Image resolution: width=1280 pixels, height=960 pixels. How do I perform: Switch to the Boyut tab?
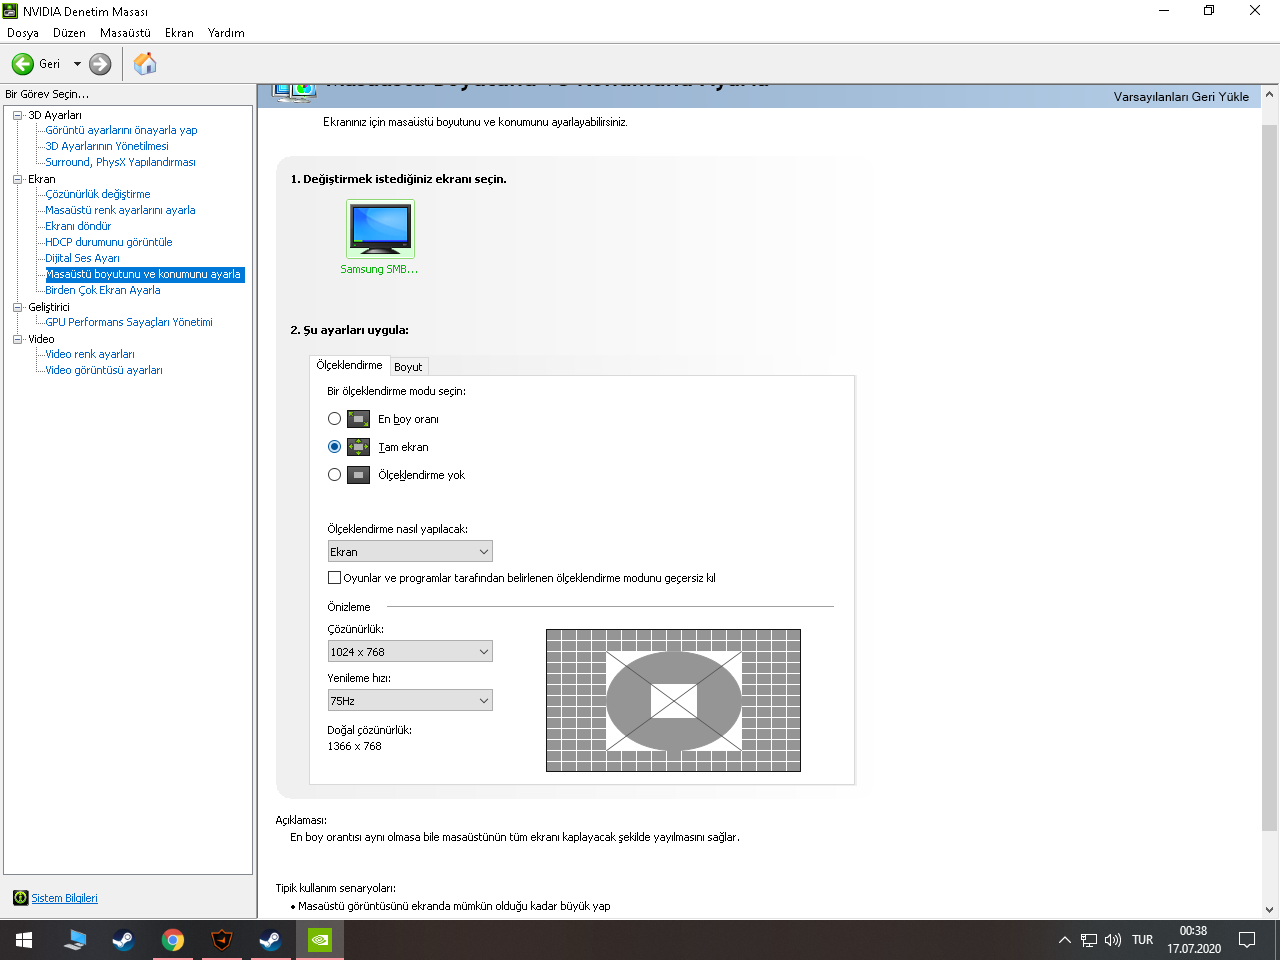[408, 367]
